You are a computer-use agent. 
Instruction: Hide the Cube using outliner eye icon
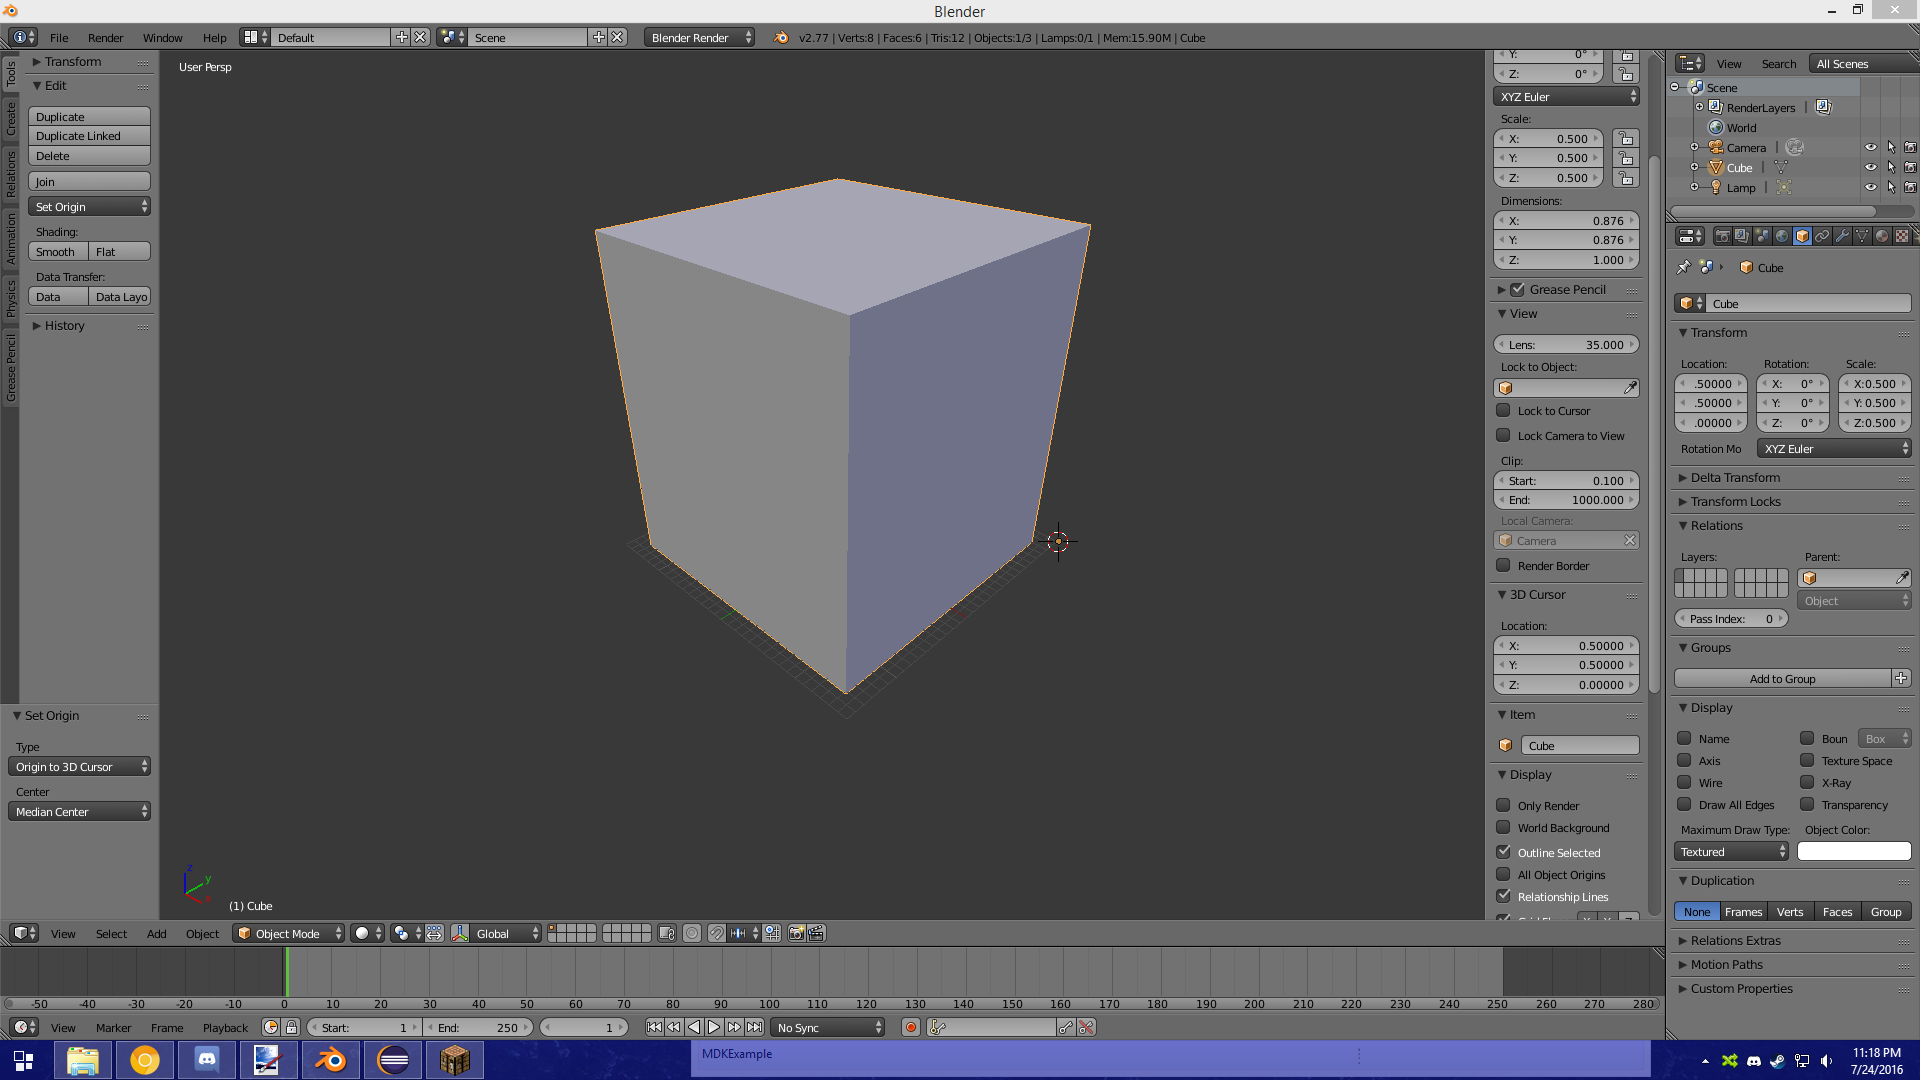coord(1870,167)
